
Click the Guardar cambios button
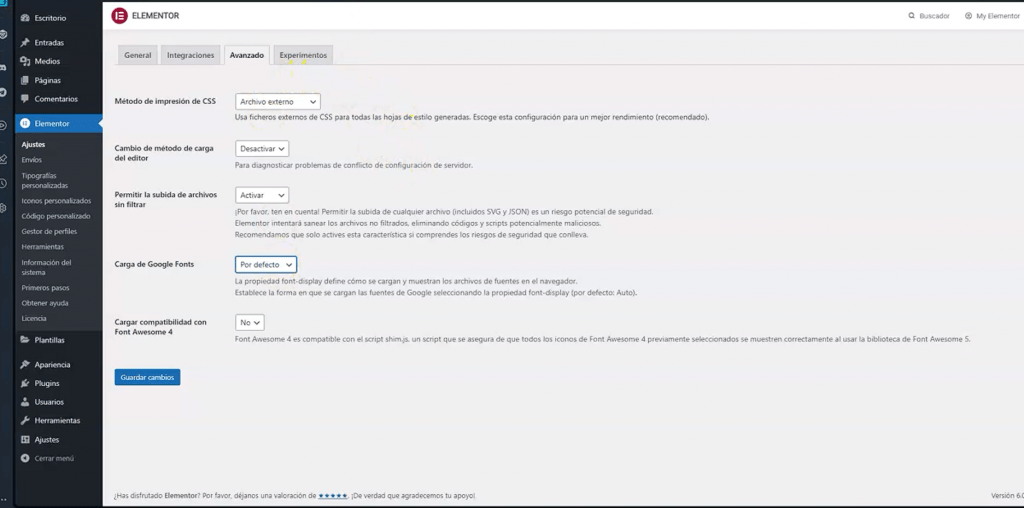coord(148,377)
